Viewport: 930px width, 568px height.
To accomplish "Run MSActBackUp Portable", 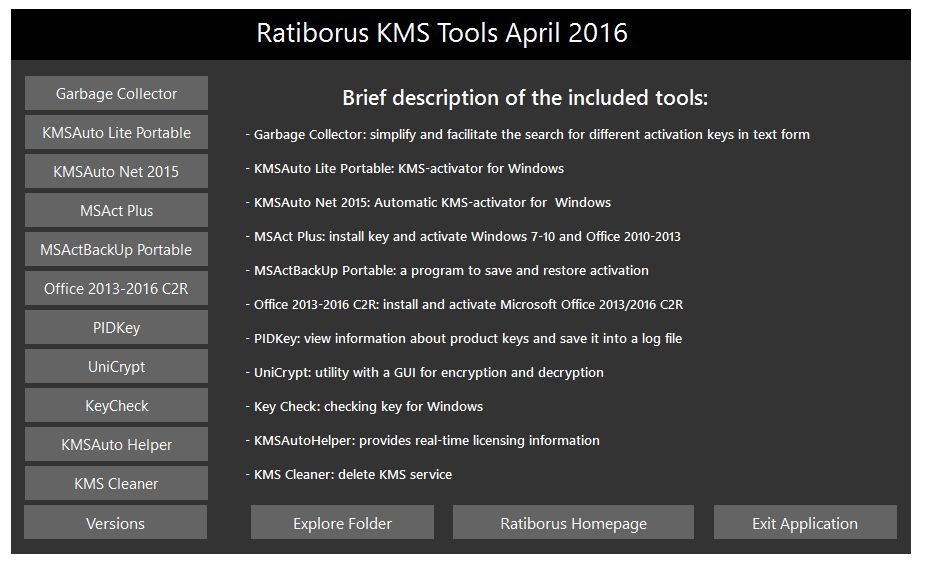I will (116, 250).
